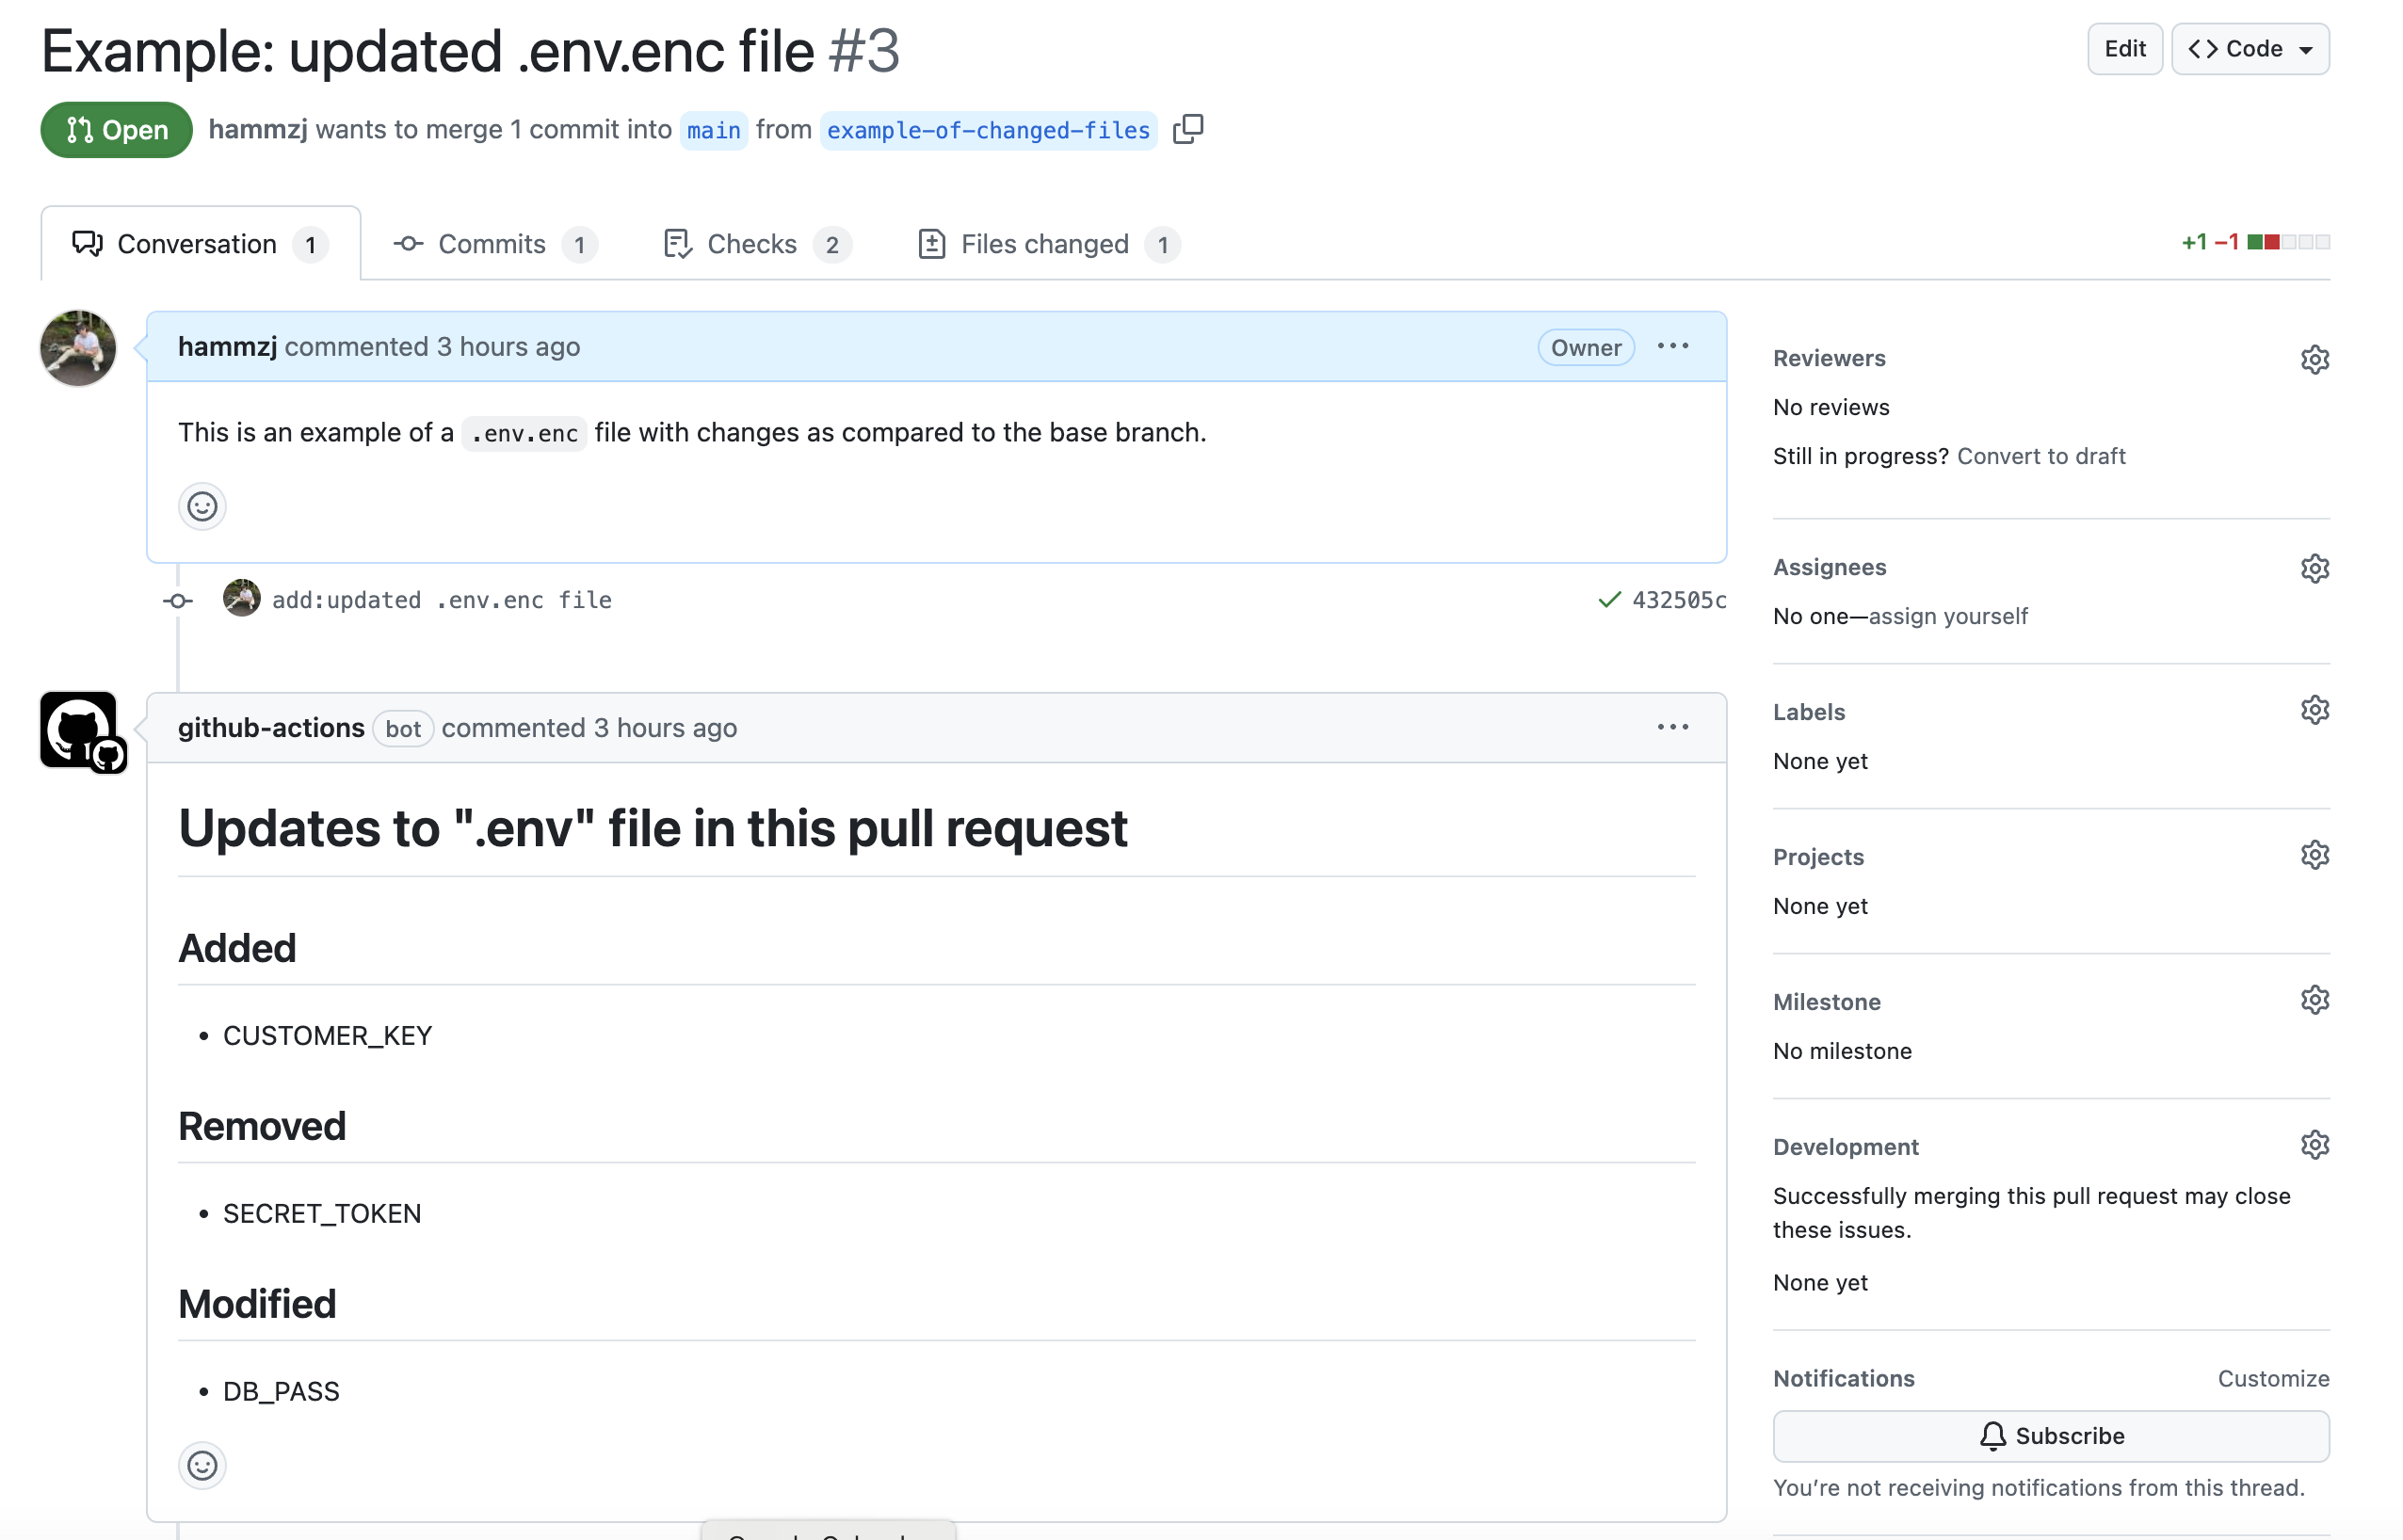Click the +1 −1 diffstat indicator

pos(2255,242)
